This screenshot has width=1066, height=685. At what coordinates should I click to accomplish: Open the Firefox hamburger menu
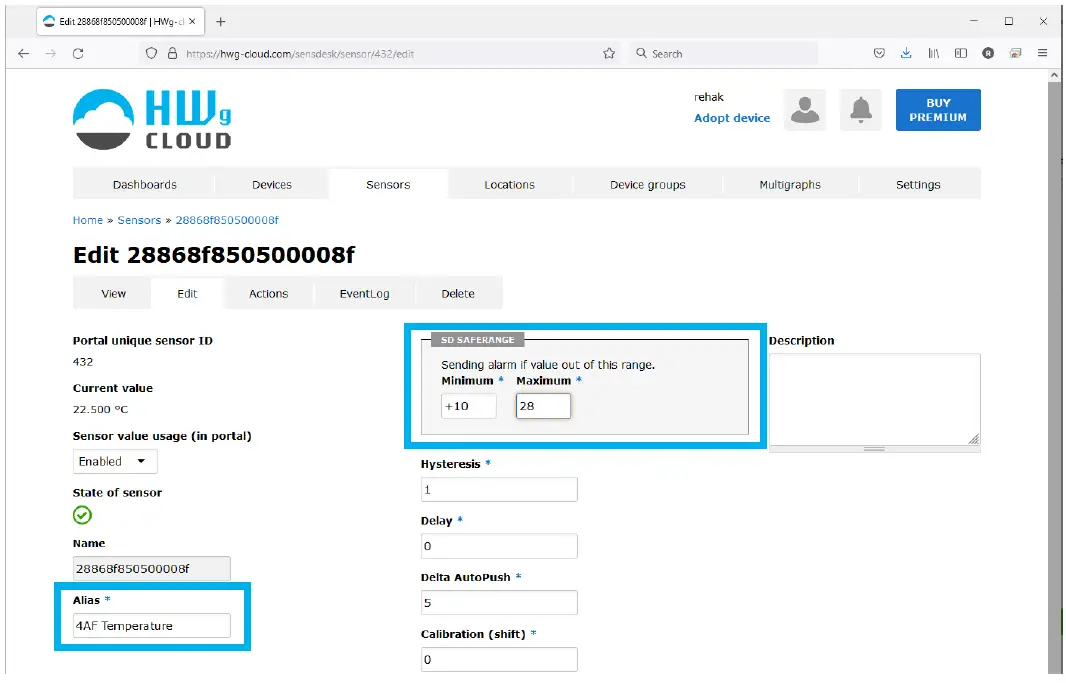[x=1042, y=53]
